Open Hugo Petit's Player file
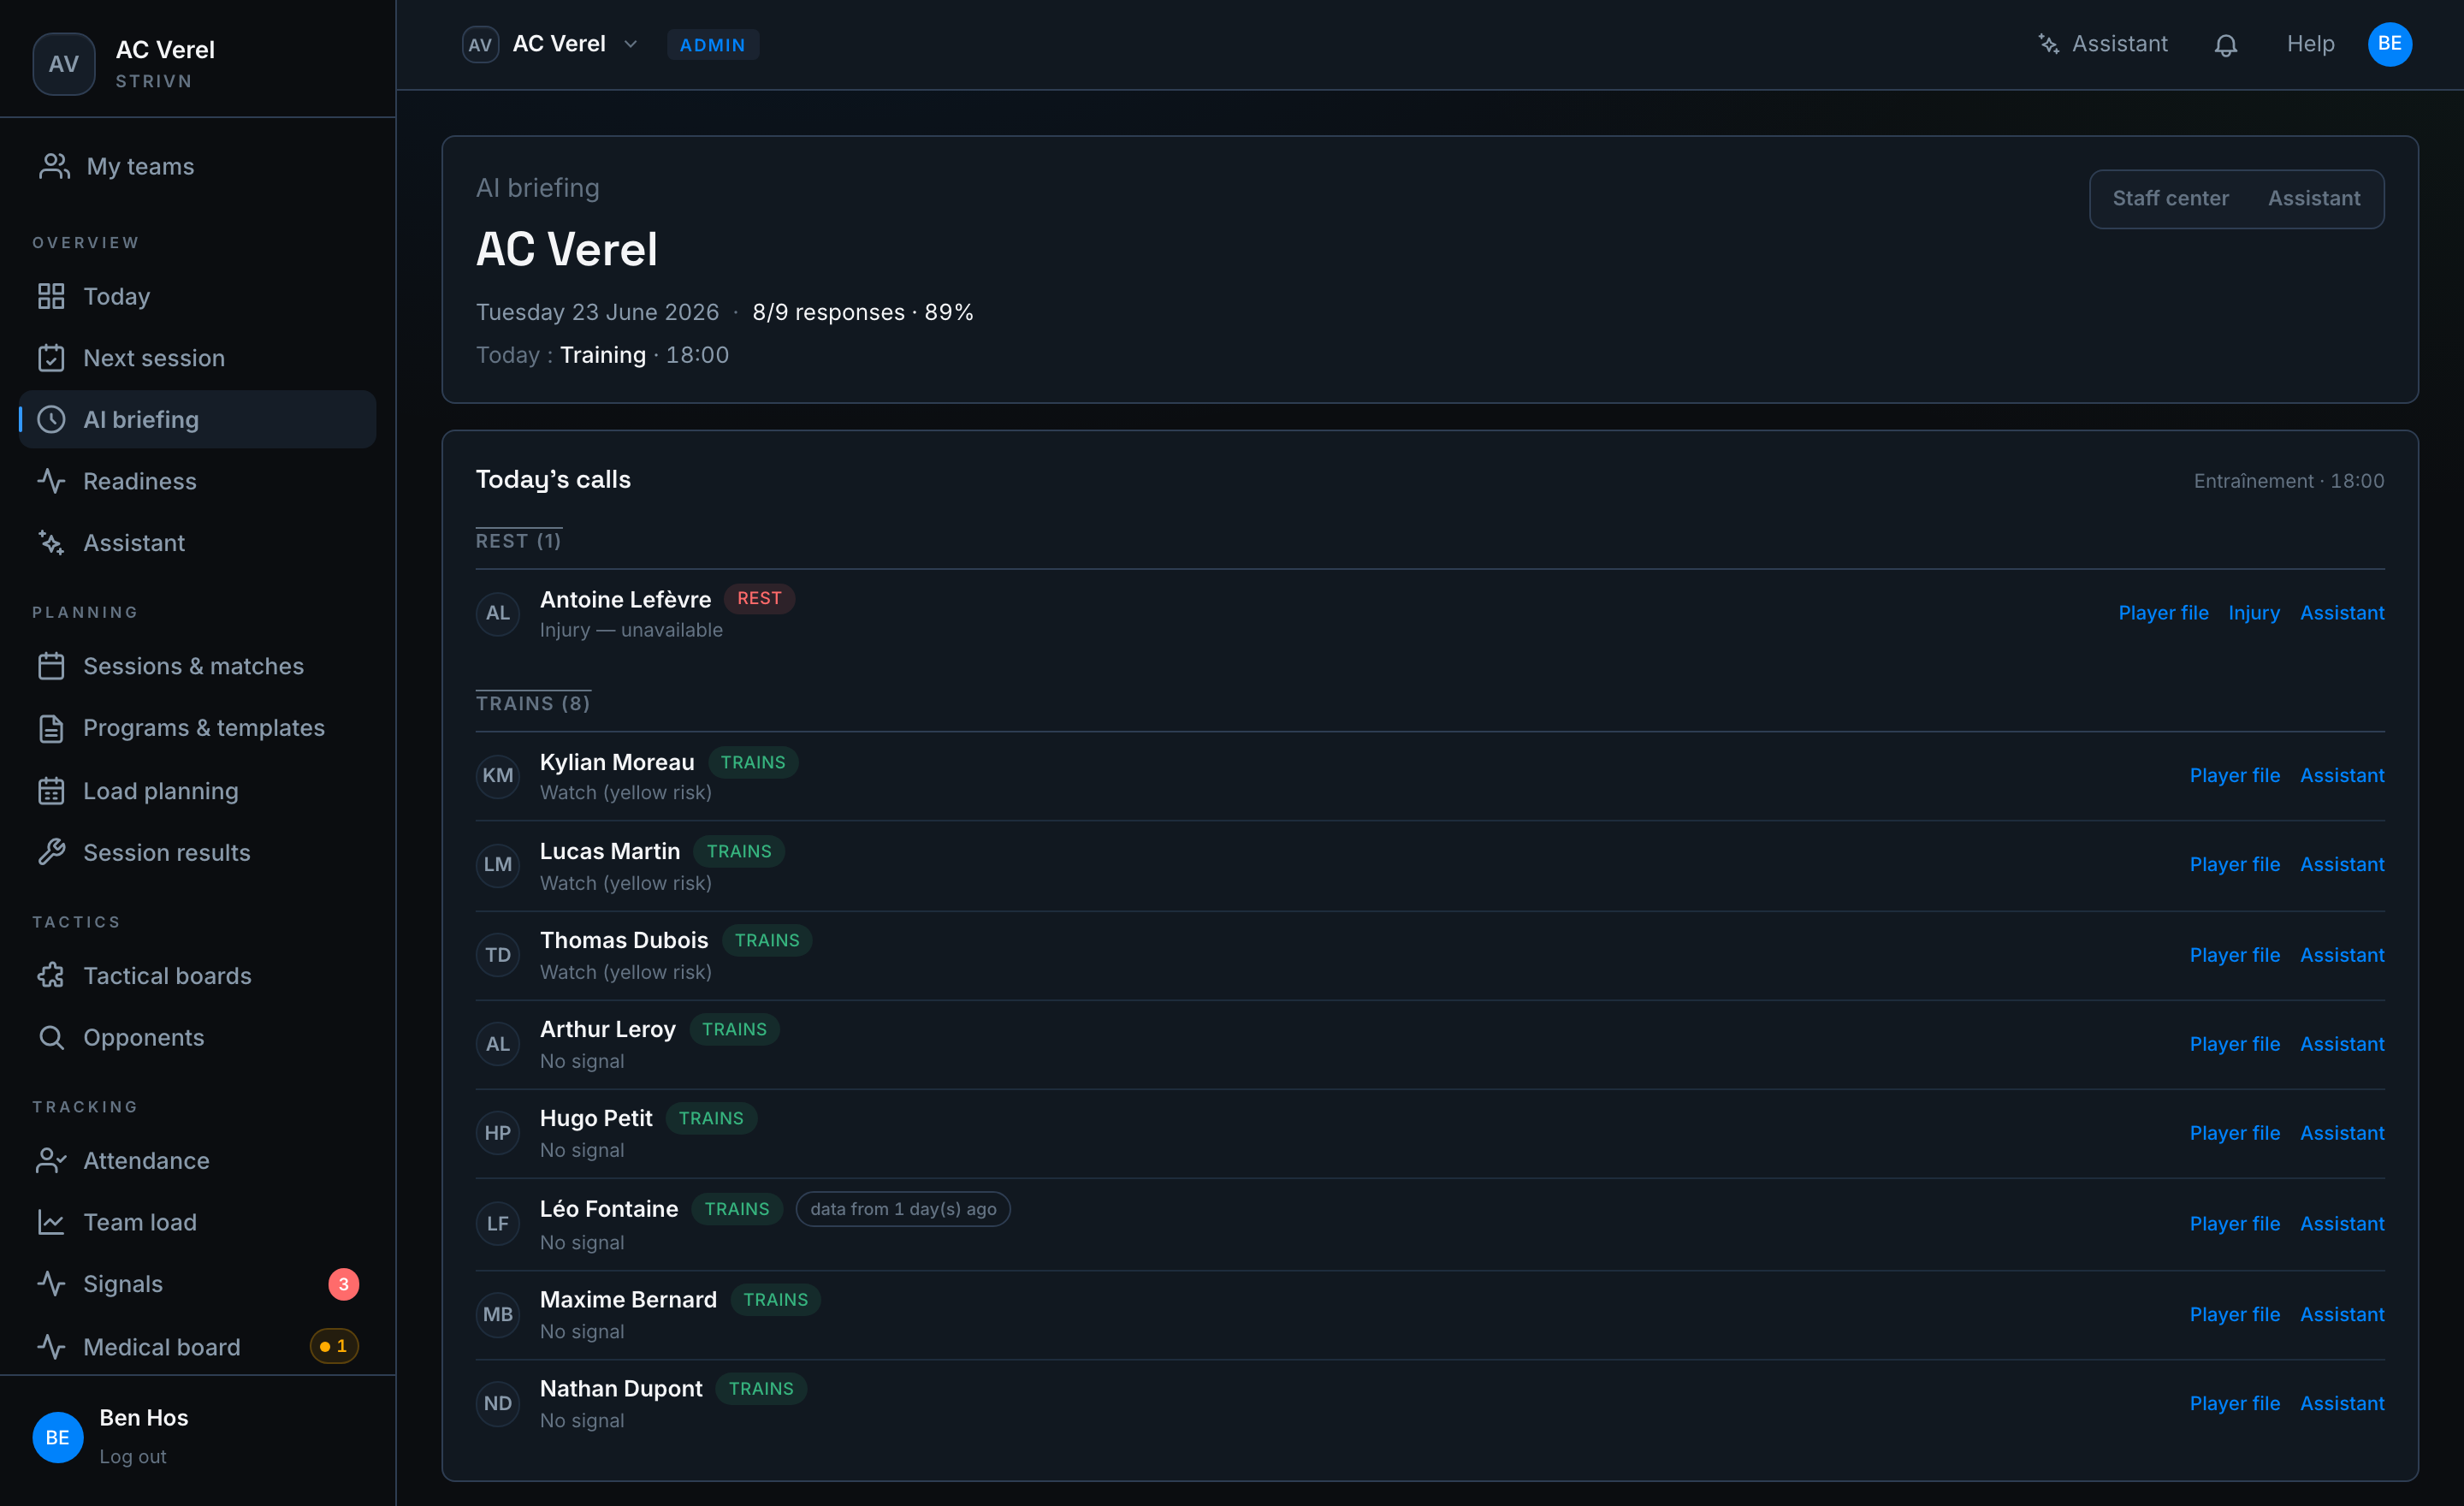The image size is (2464, 1506). tap(2234, 1133)
